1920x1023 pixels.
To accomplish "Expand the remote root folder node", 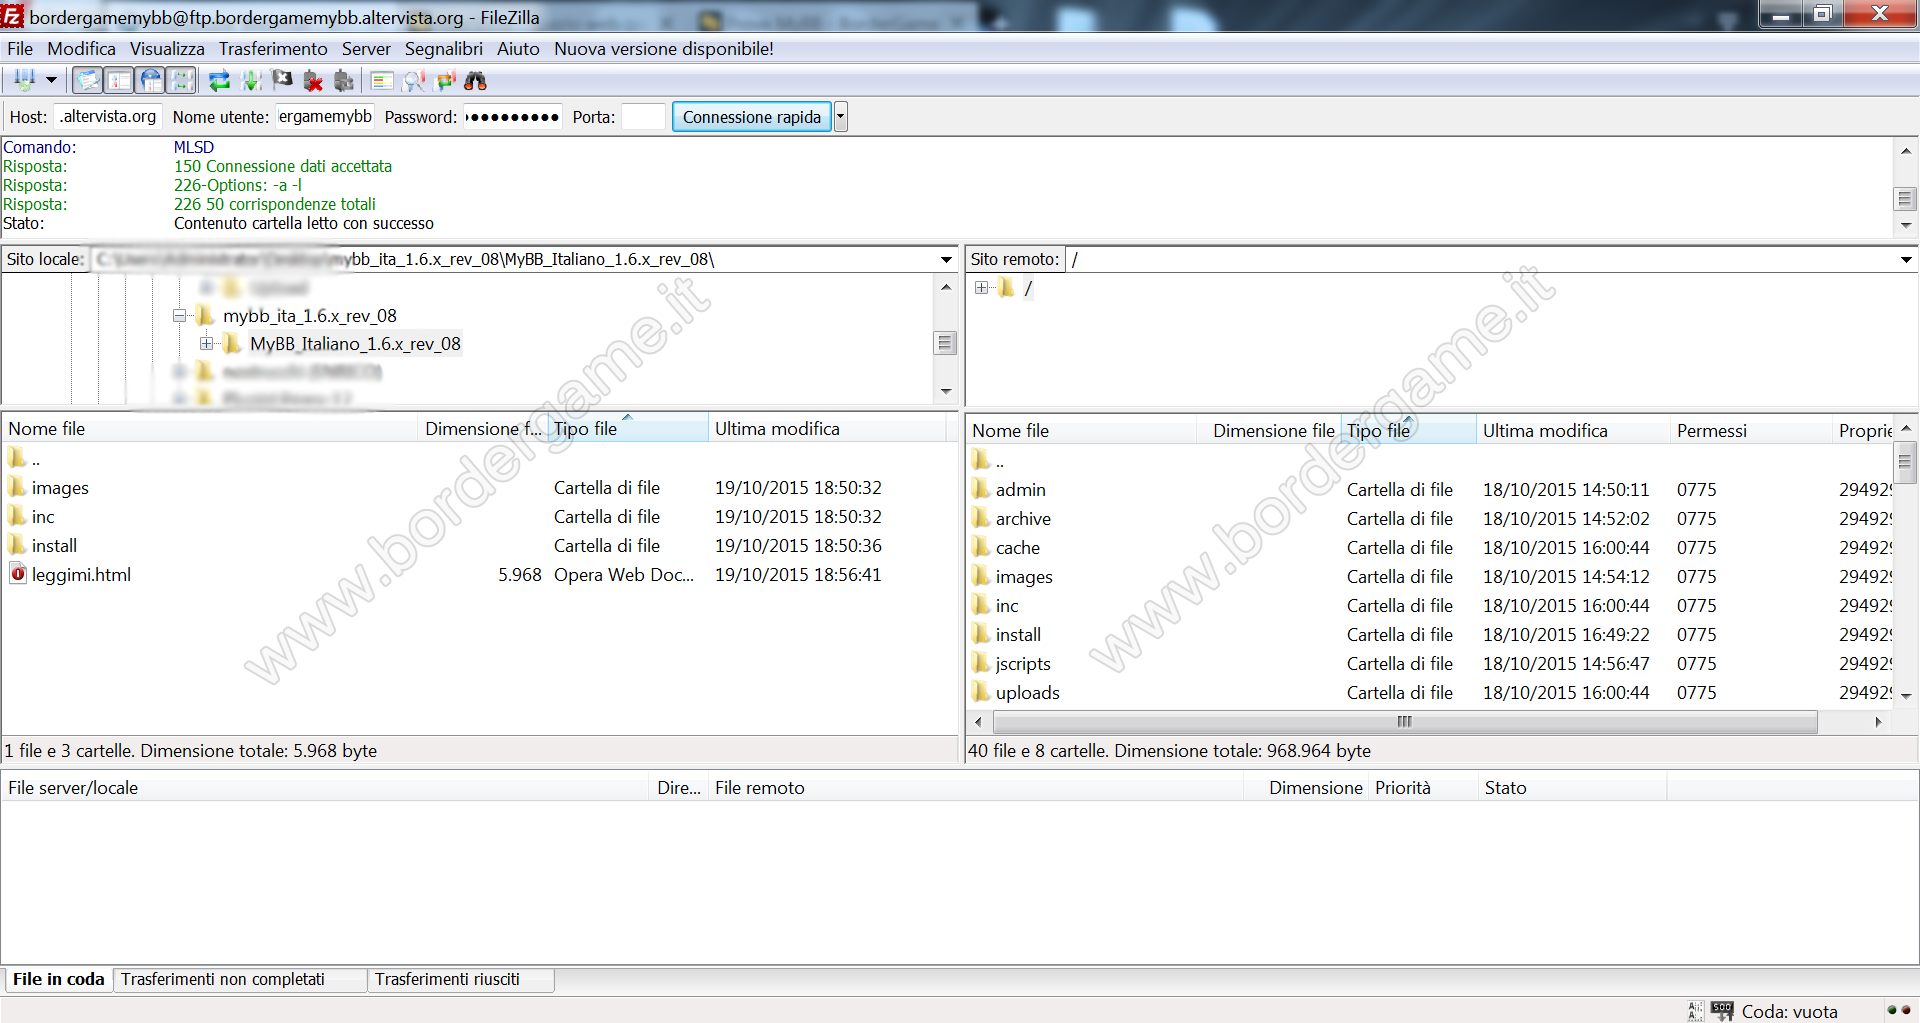I will [981, 288].
